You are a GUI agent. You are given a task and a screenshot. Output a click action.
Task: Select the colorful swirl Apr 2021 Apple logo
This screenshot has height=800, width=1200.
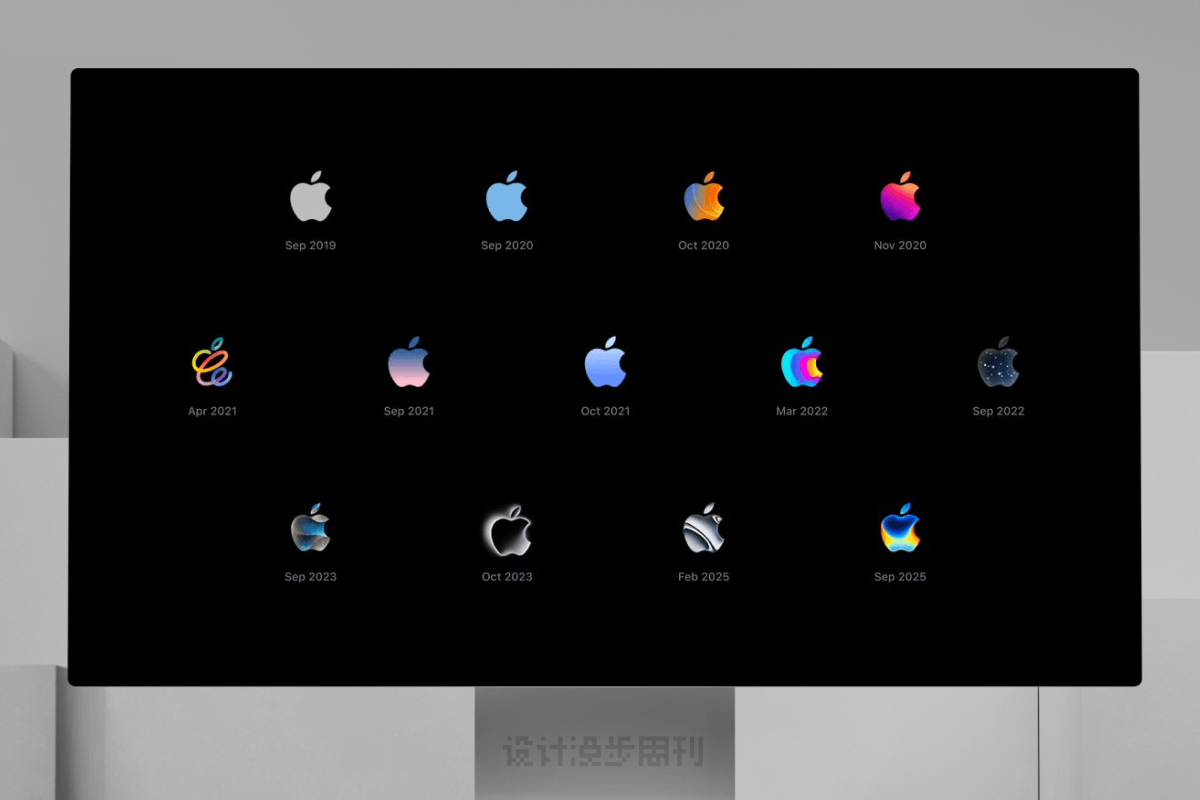click(x=212, y=364)
